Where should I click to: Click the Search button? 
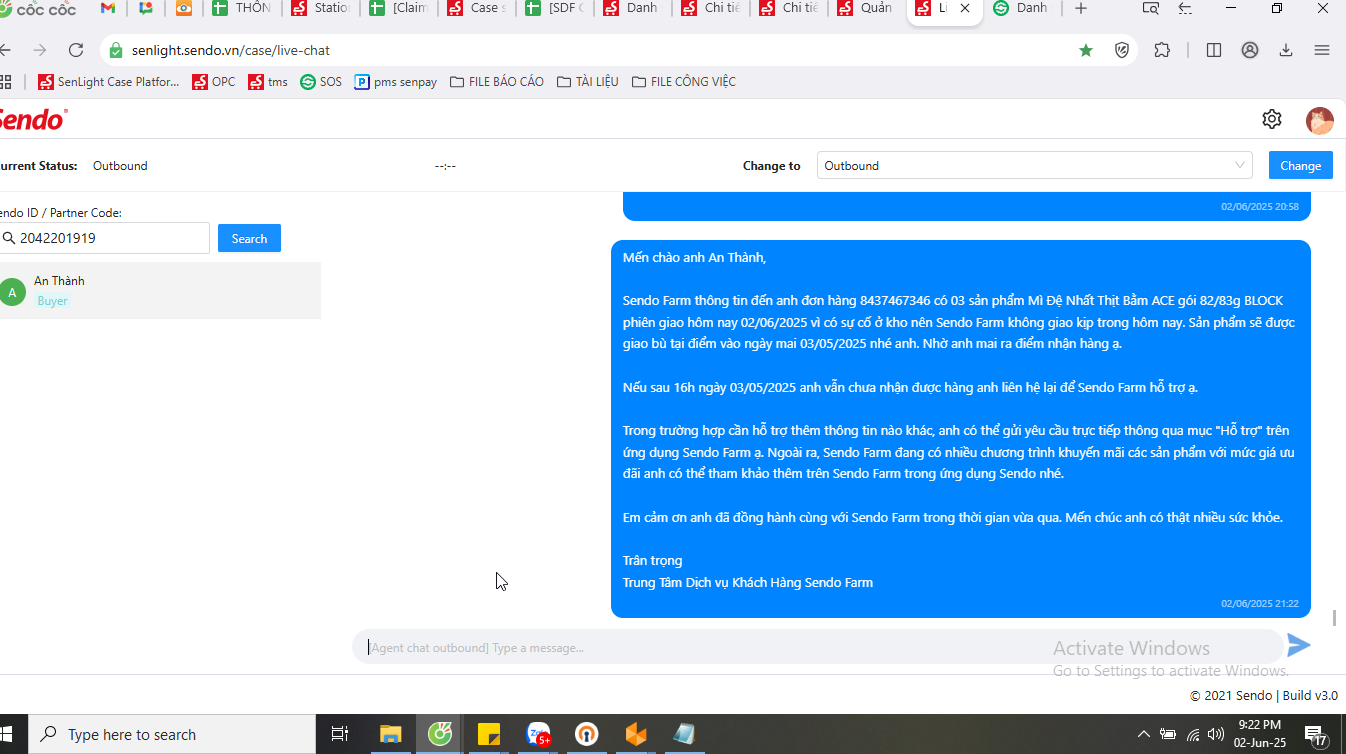(249, 238)
